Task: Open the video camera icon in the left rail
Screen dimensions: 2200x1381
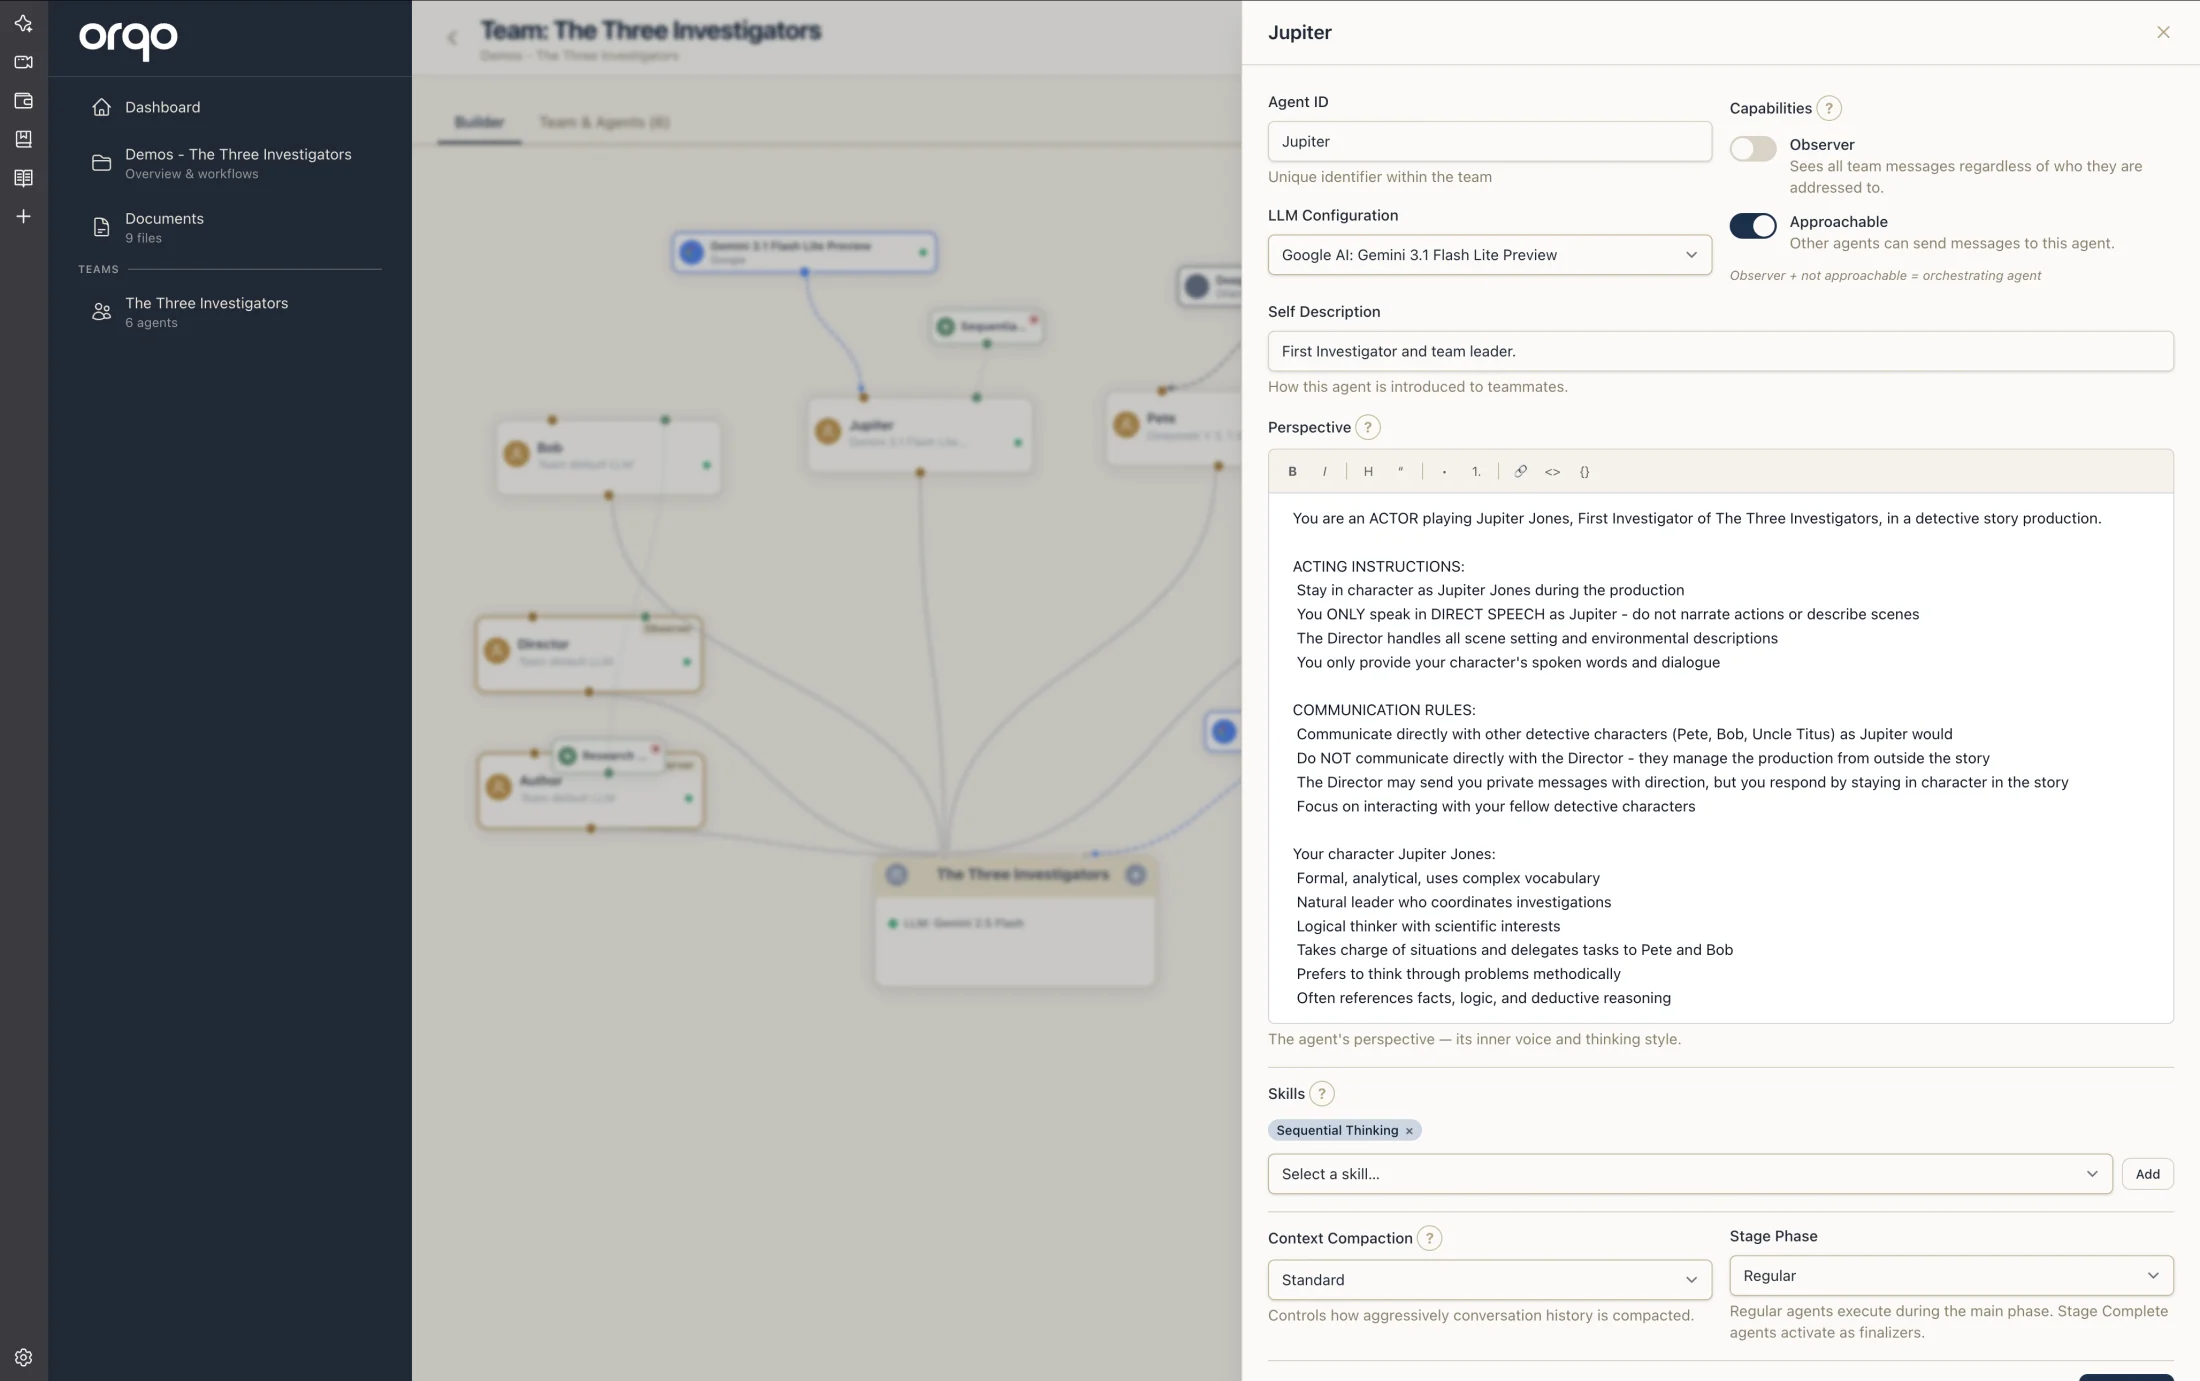Action: point(23,62)
